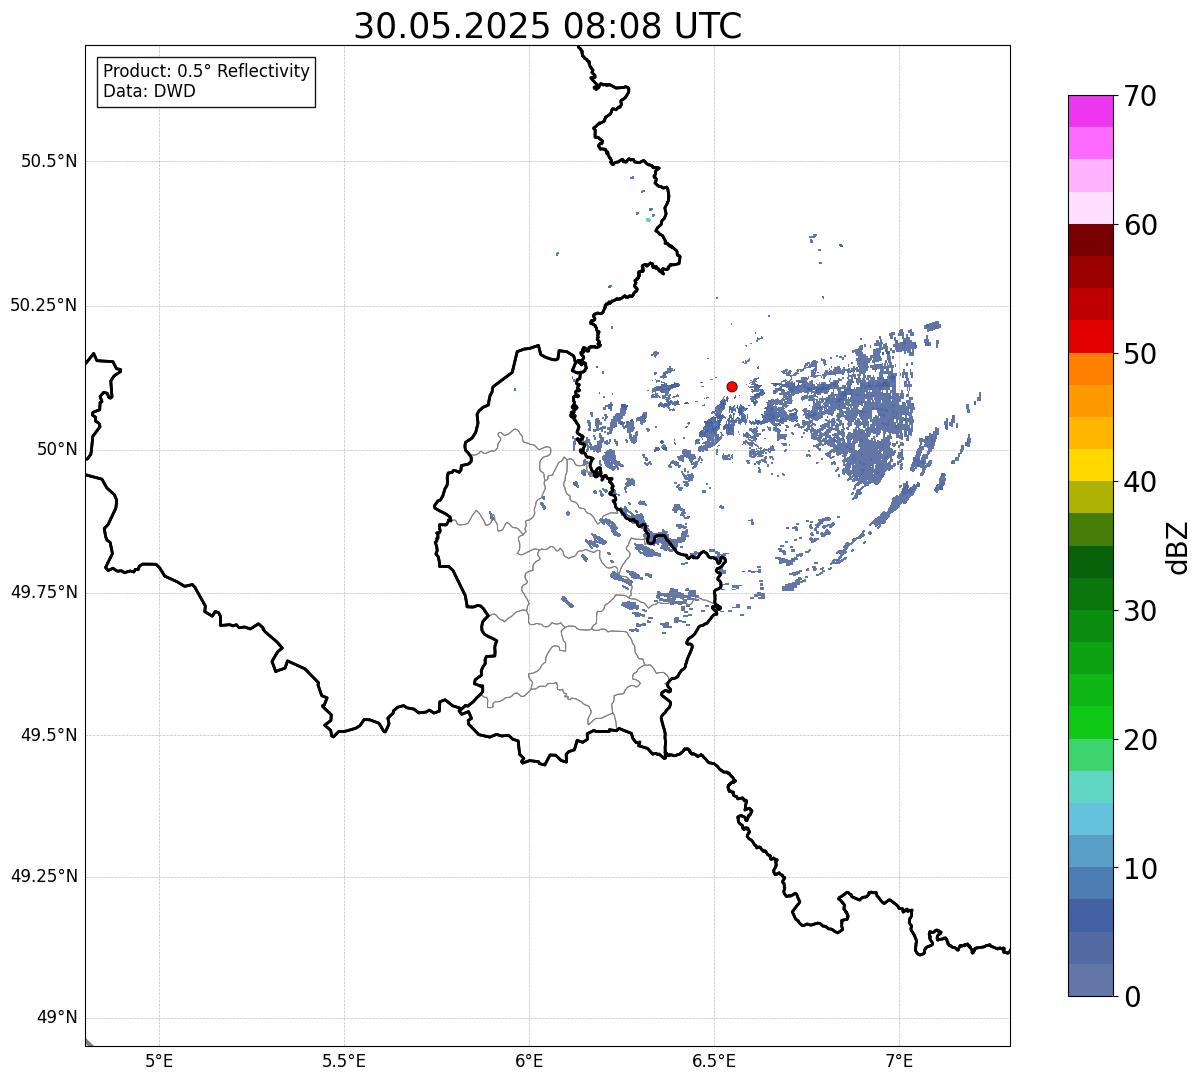Click the 49.5°N latitude label
Viewport: 1202px width, 1081px height.
click(49, 736)
